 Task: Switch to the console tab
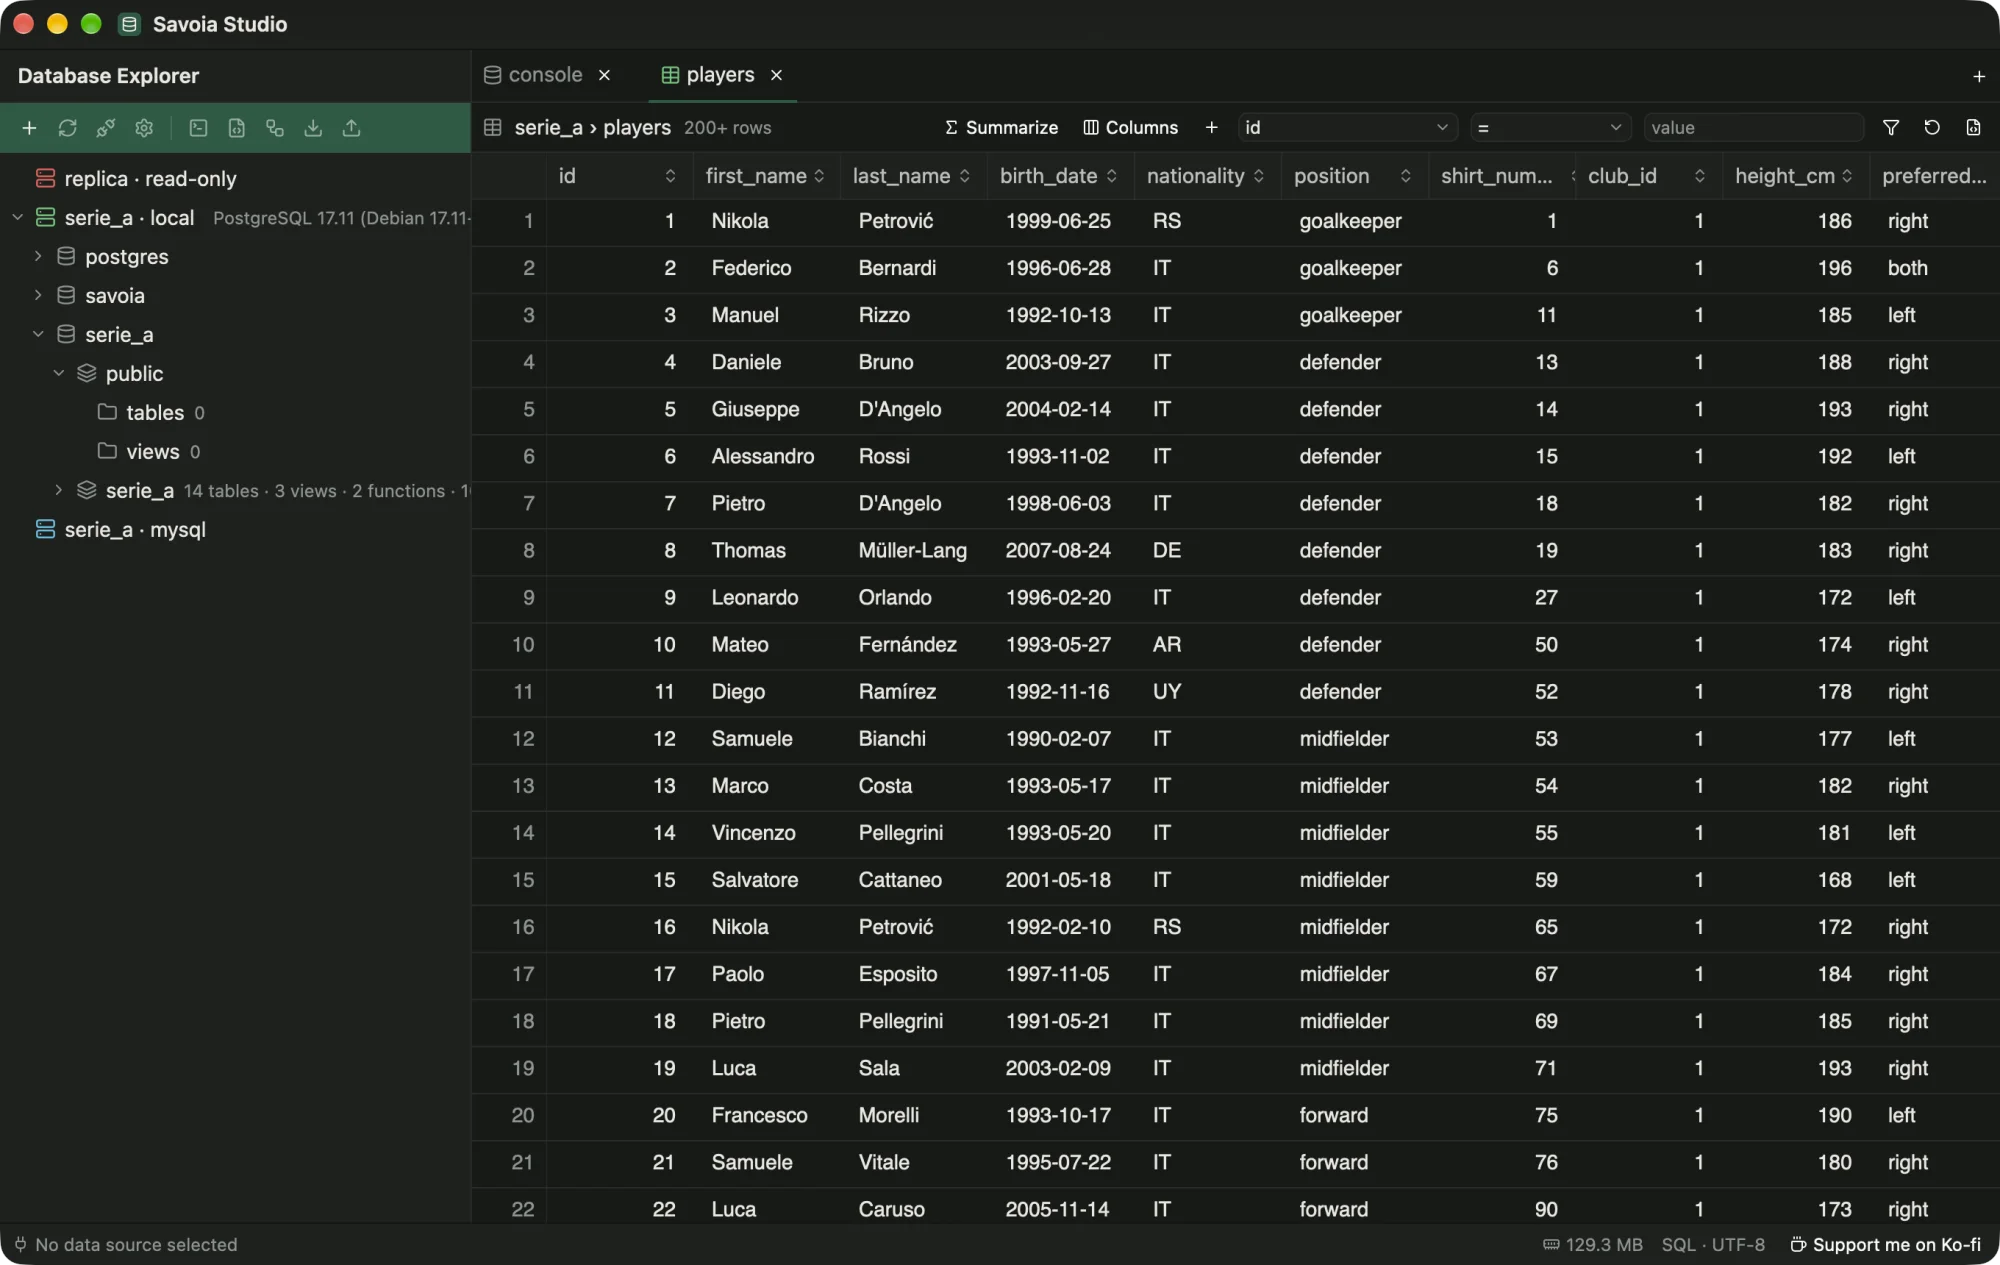click(546, 75)
